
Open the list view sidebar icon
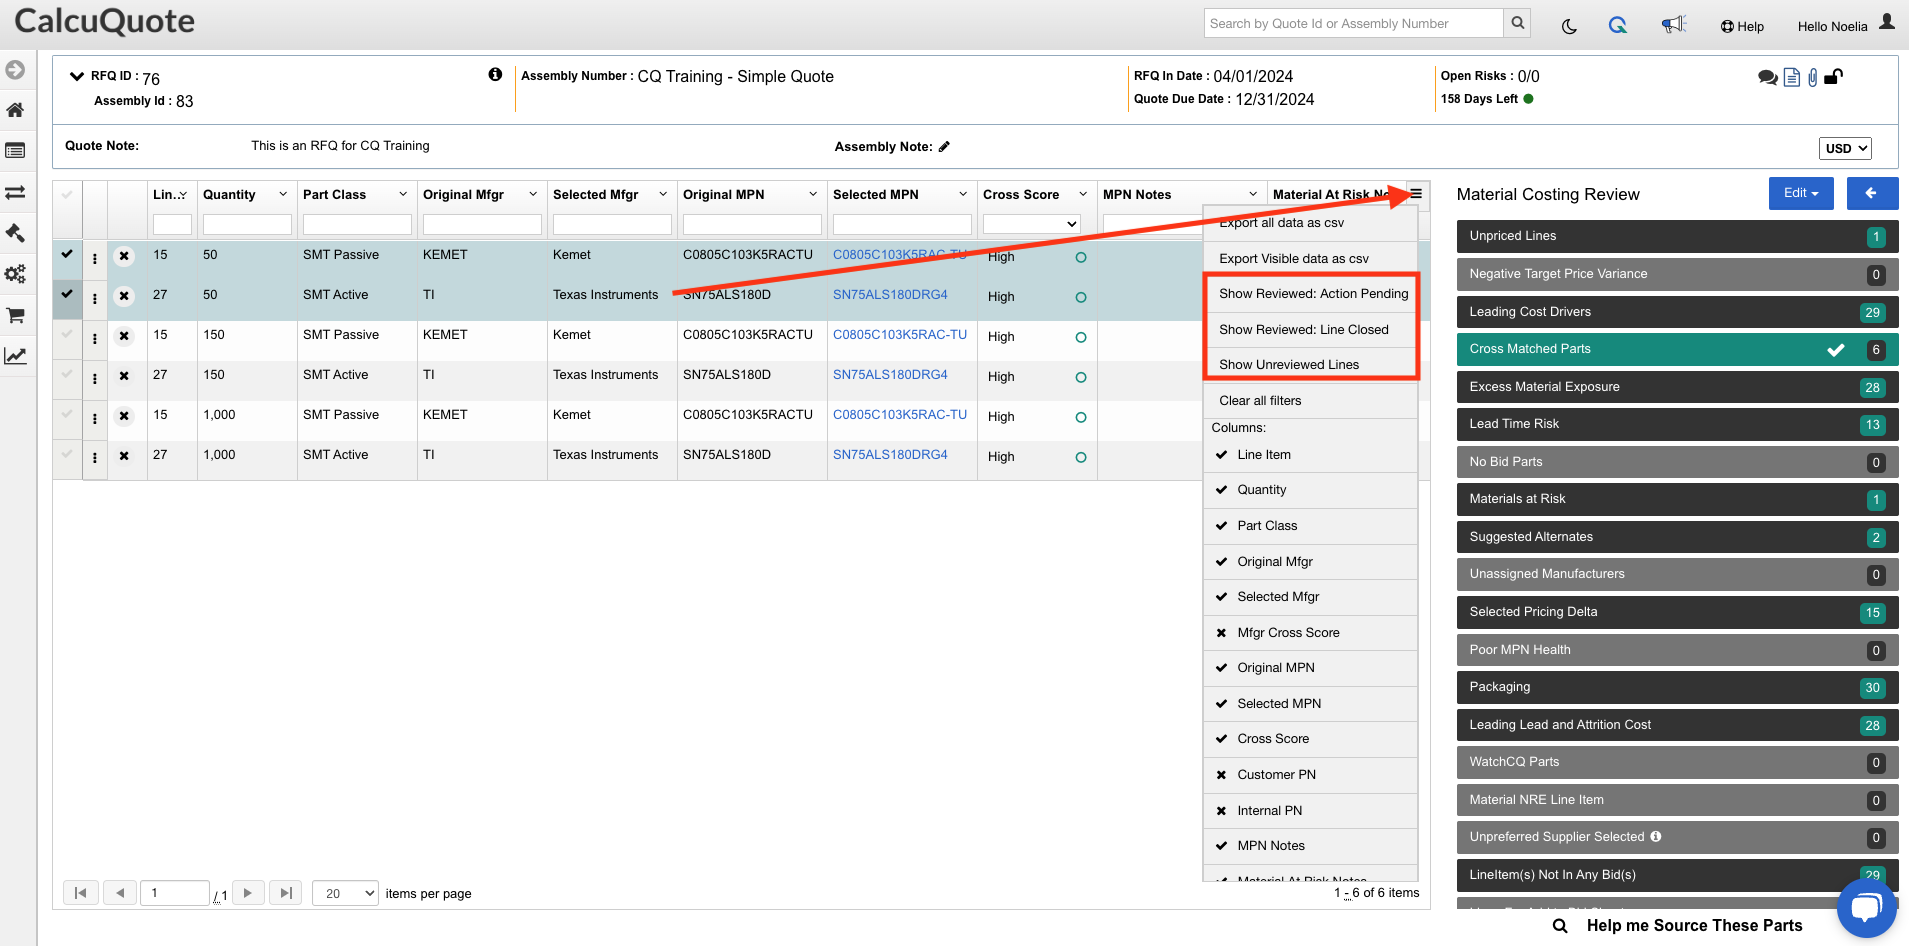click(15, 151)
